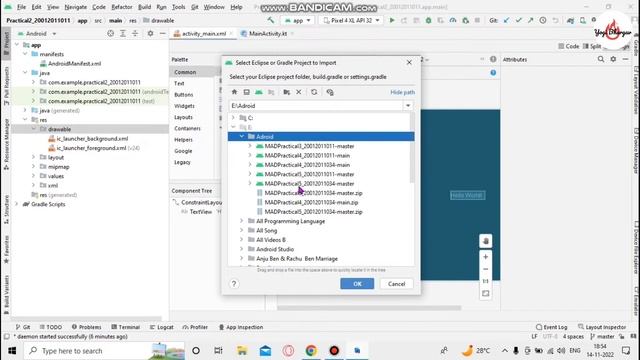Open the Logcat tool window tab
This screenshot has height=360, width=640.
click(x=162, y=327)
